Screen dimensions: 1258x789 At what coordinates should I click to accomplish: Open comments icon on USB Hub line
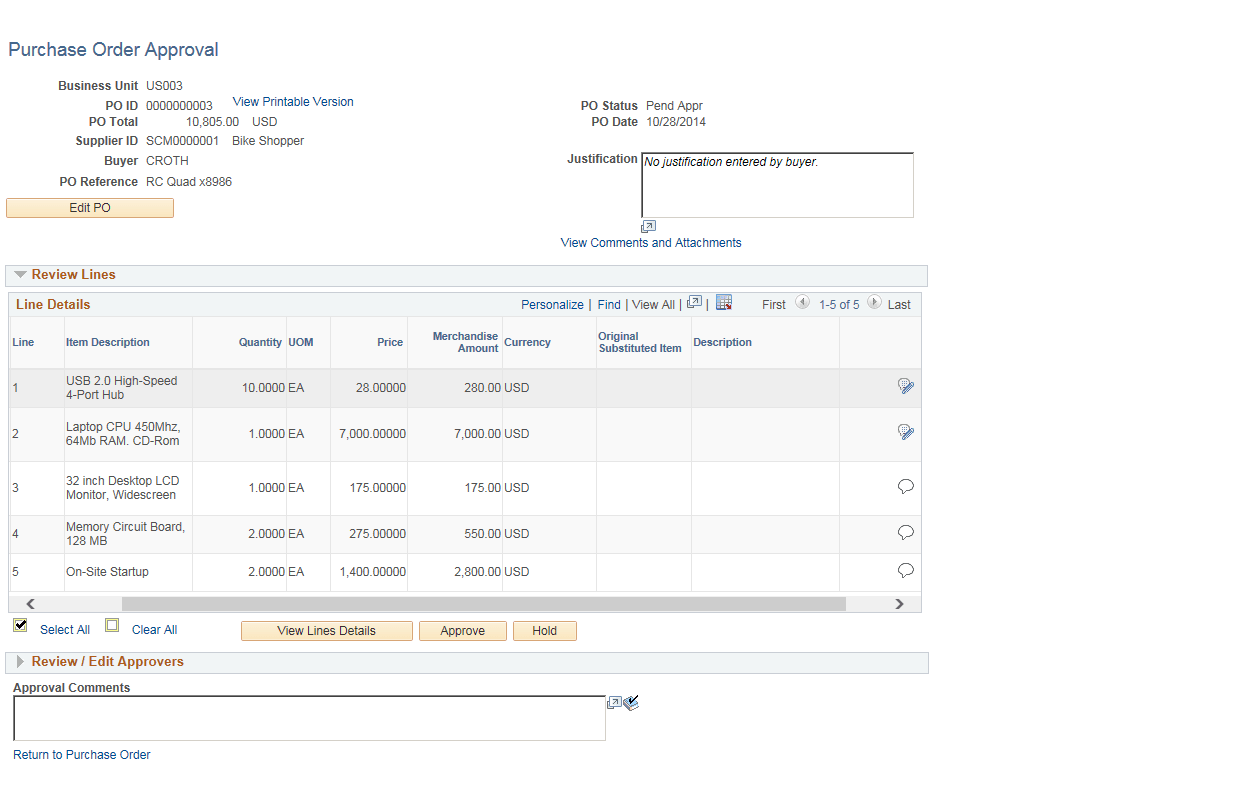tap(905, 385)
